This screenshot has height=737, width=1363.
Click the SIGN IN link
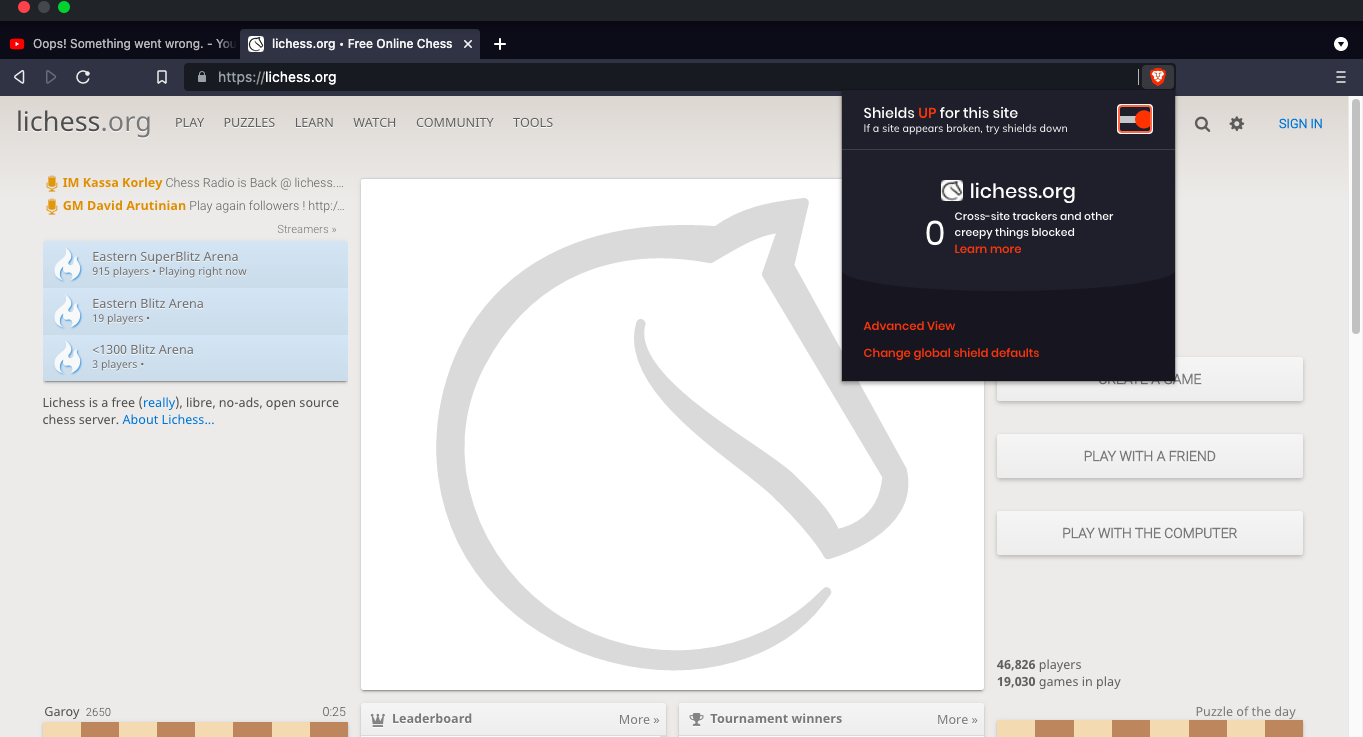(1300, 124)
